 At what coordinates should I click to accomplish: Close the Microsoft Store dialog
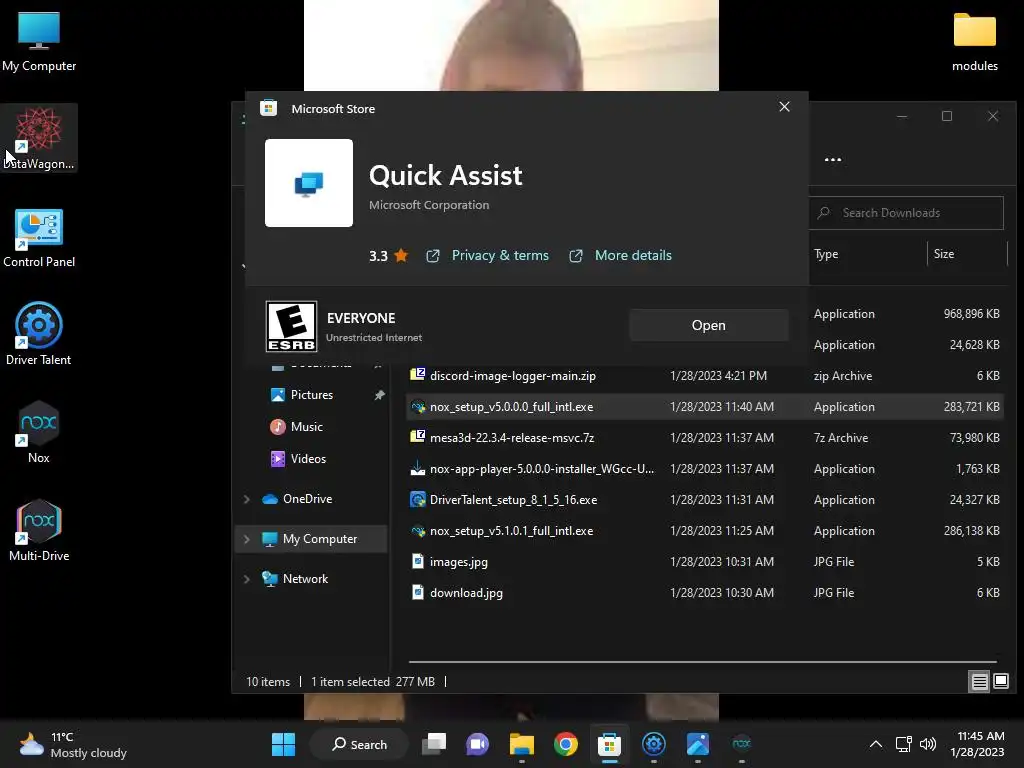click(784, 107)
